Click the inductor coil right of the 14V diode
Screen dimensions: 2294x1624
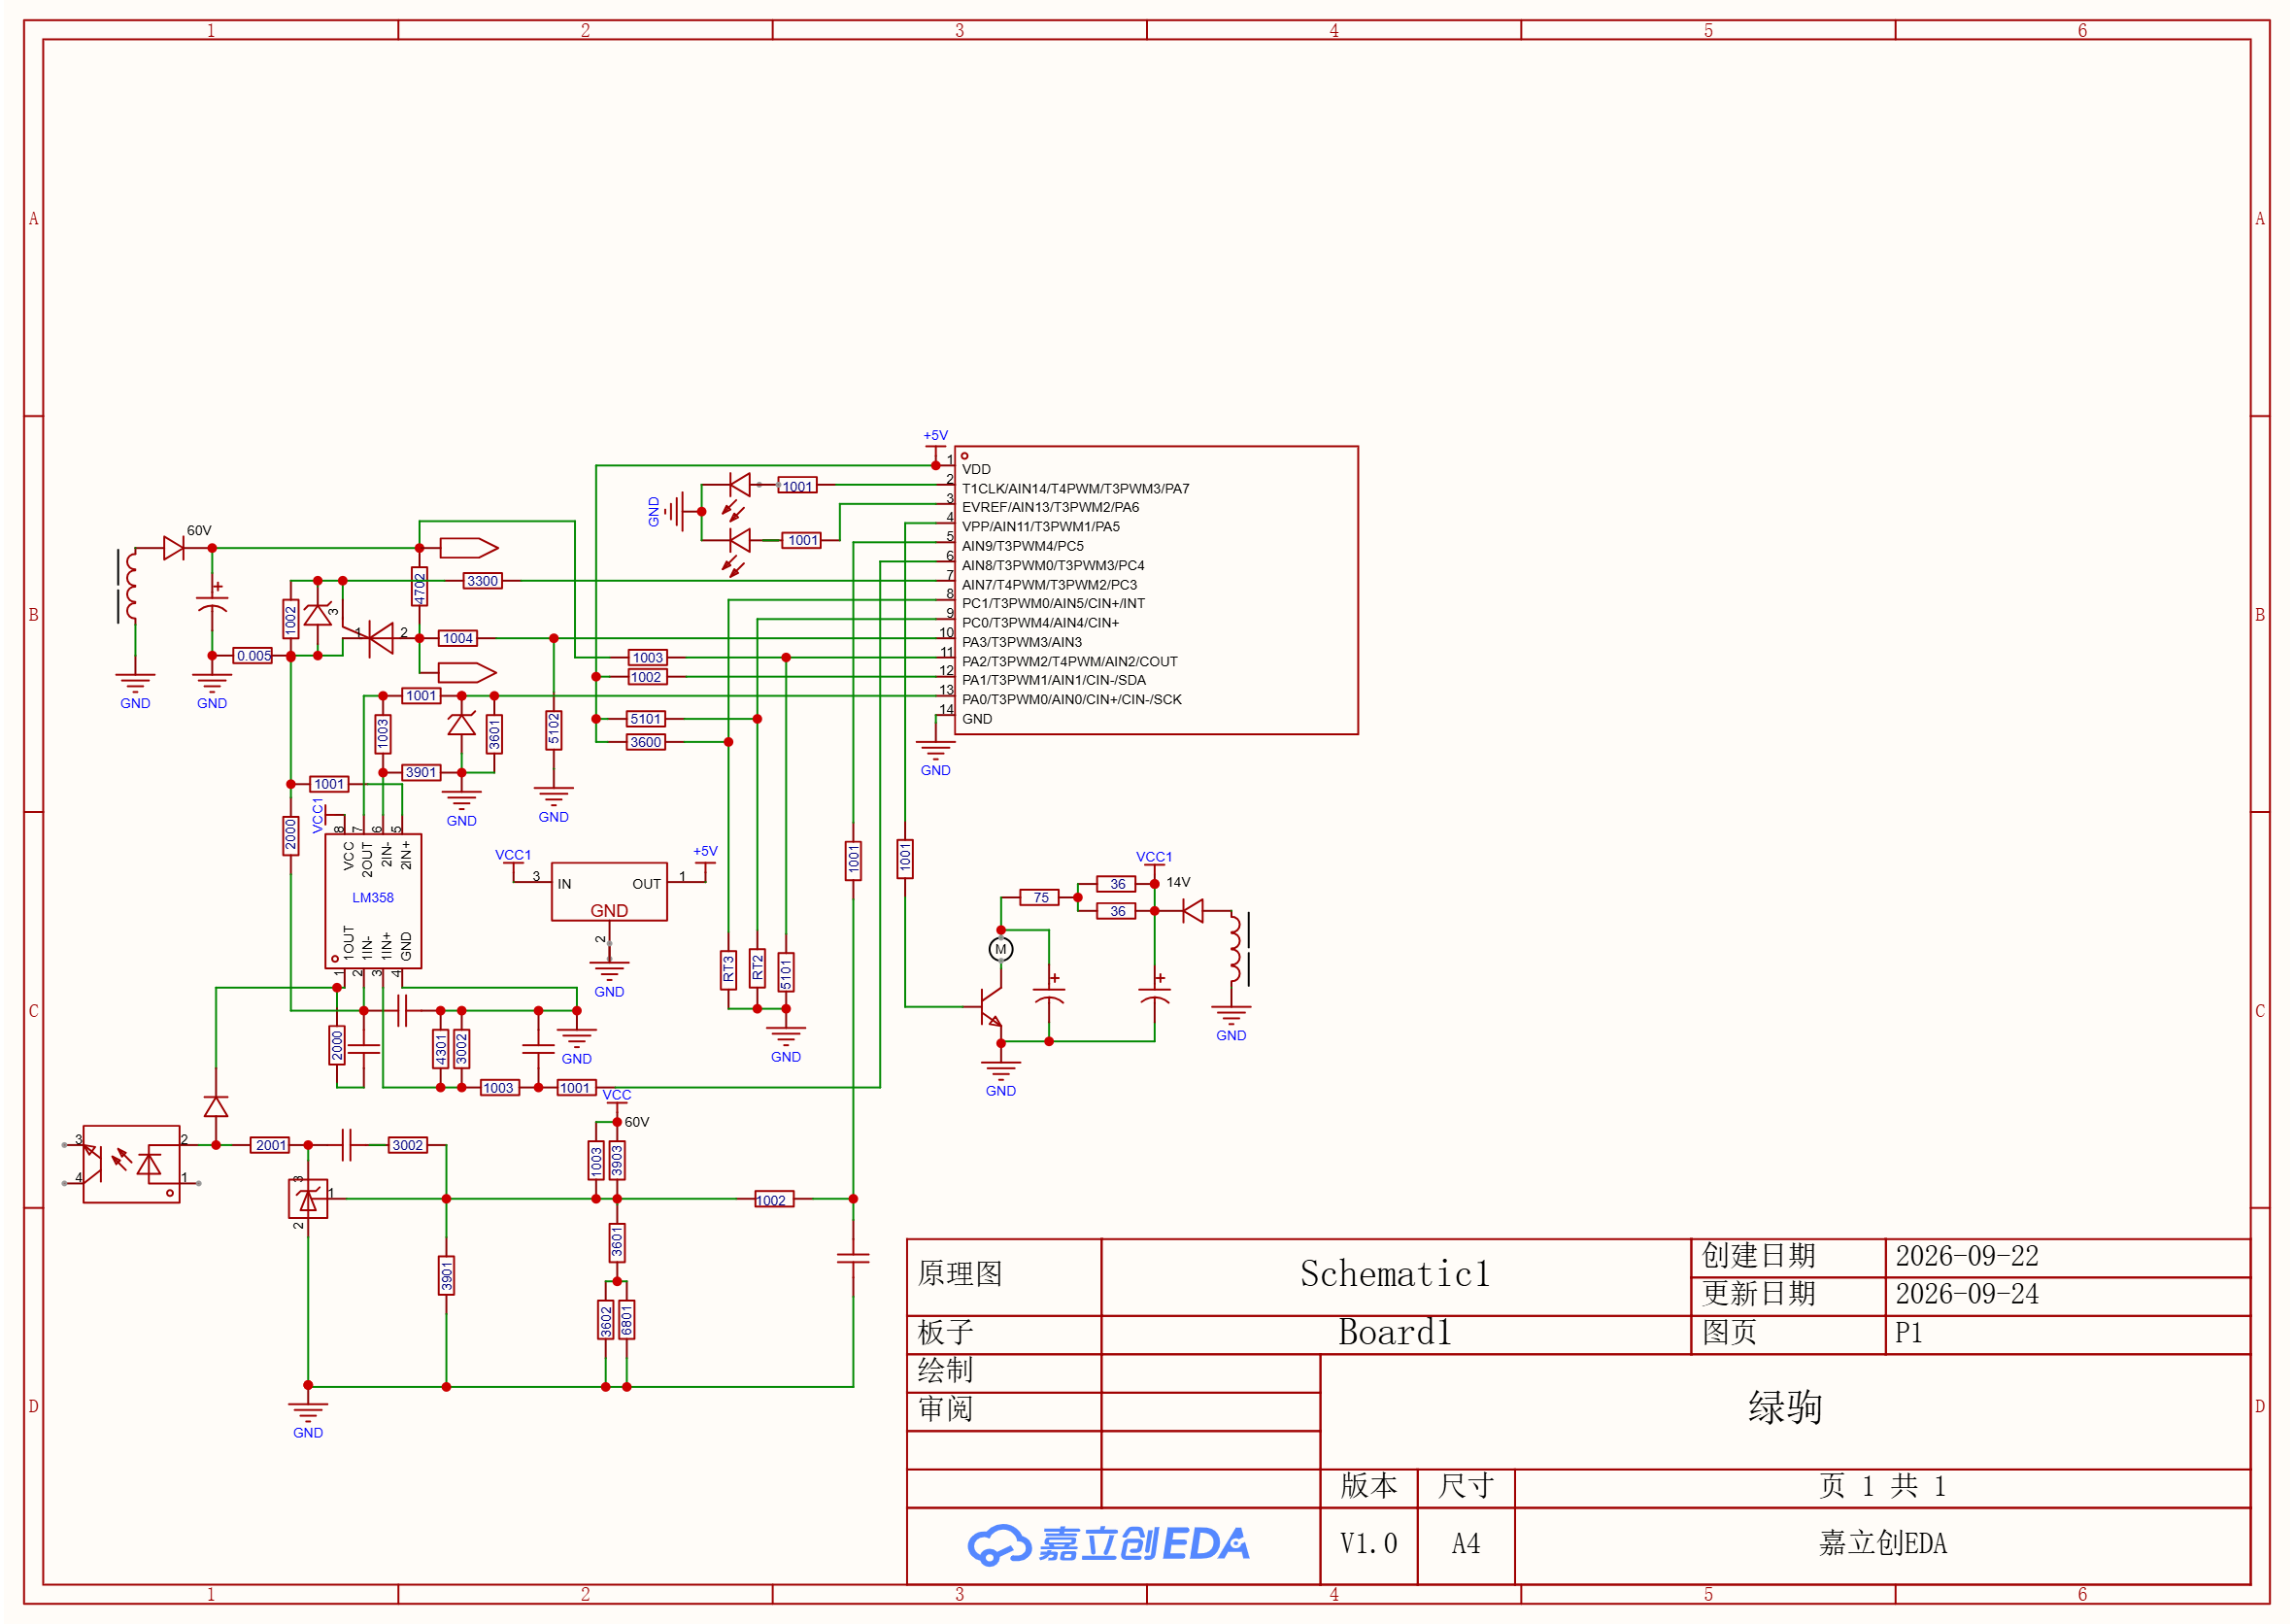1239,948
